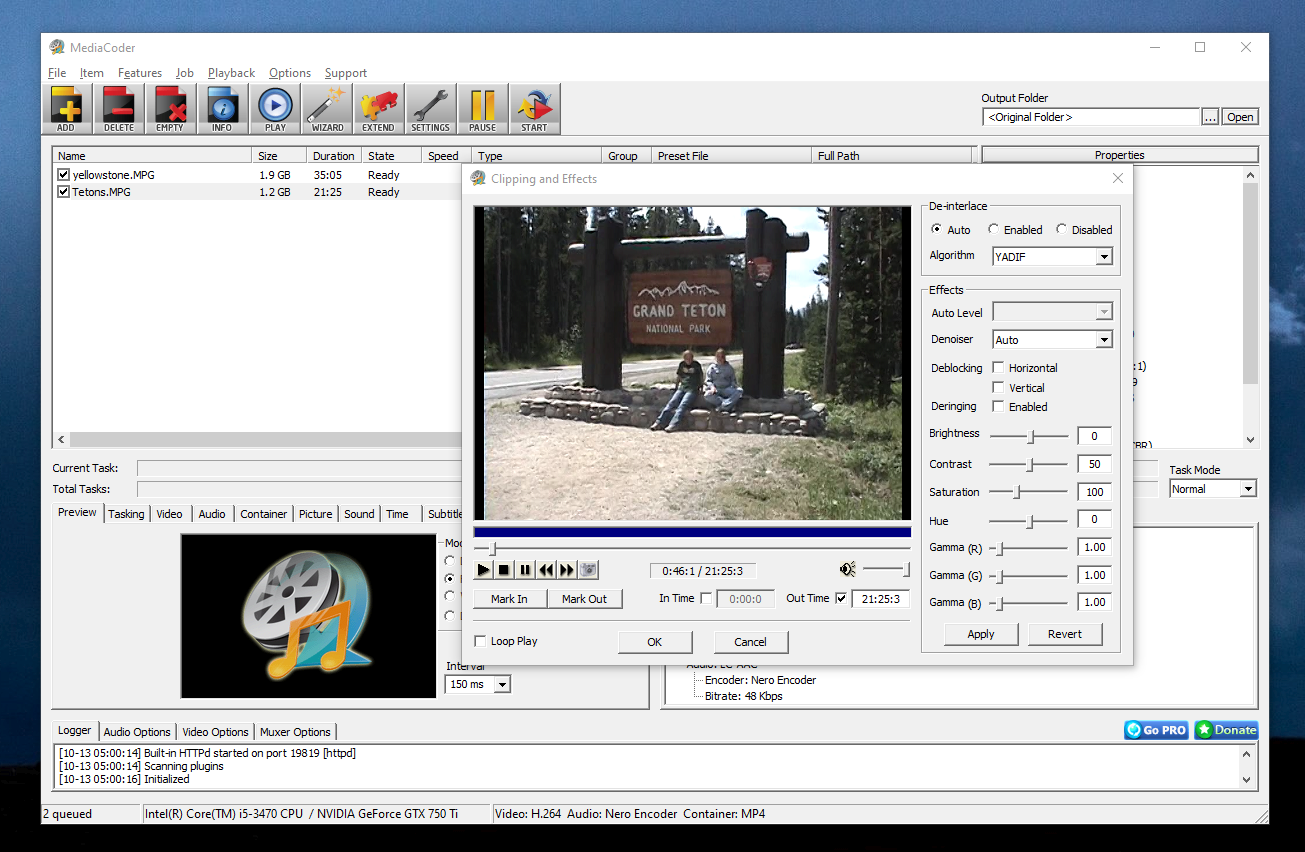The height and width of the screenshot is (852, 1305).
Task: Click the fast-forward button under the video
Action: click(567, 570)
